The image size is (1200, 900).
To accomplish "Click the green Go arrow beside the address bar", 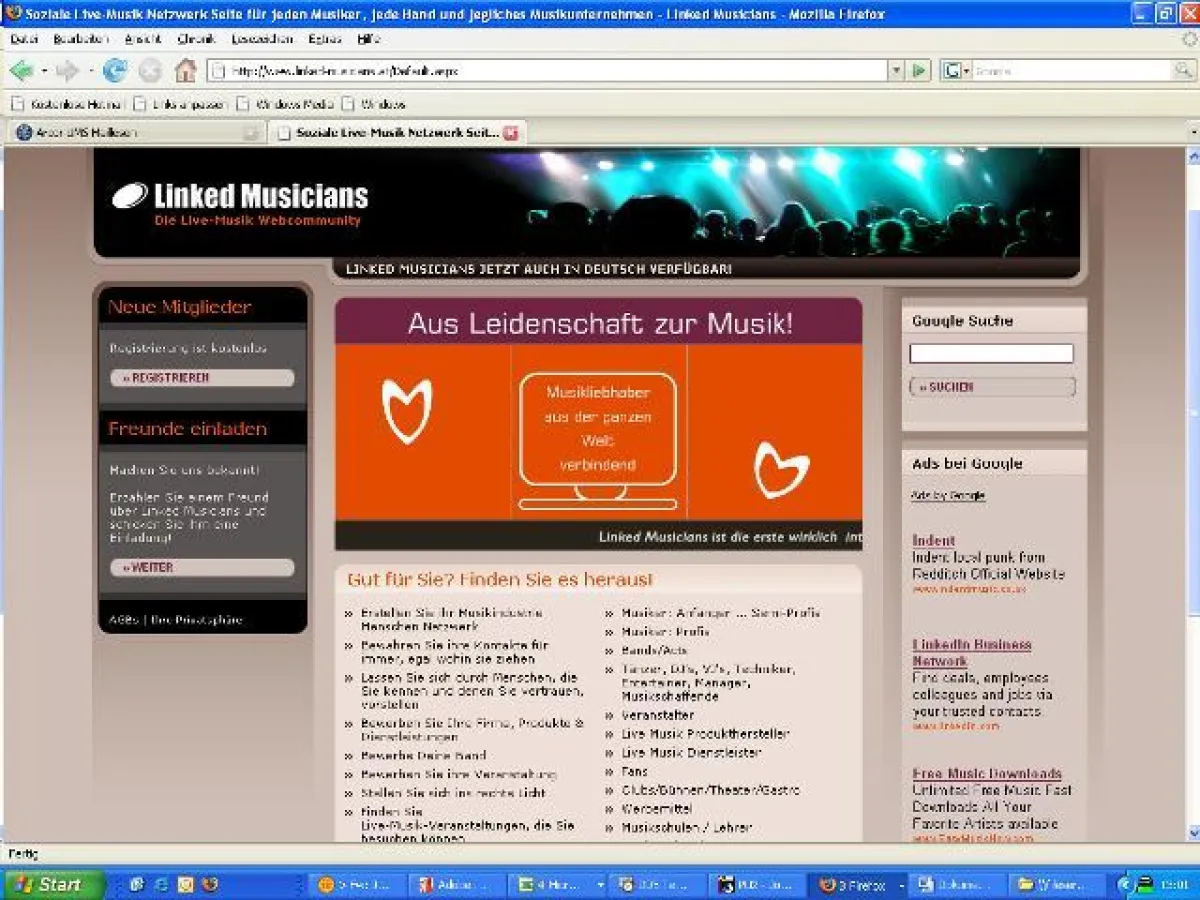I will point(918,70).
